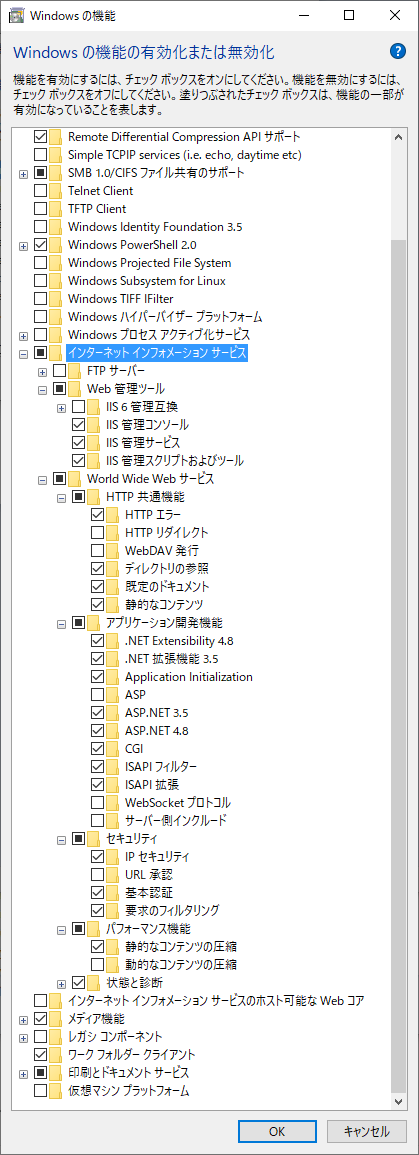Click the Windows Features title bar icon
The height and width of the screenshot is (1155, 419).
(x=15, y=15)
